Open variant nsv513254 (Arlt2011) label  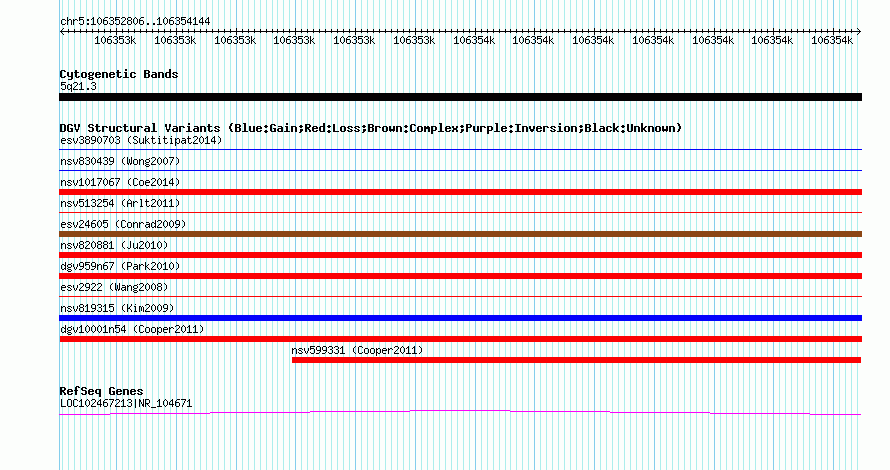(x=120, y=203)
